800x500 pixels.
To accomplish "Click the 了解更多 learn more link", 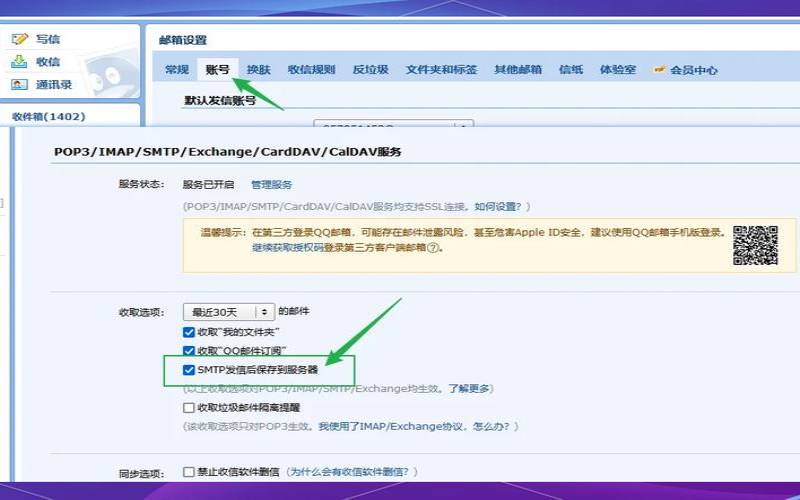I will 469,389.
